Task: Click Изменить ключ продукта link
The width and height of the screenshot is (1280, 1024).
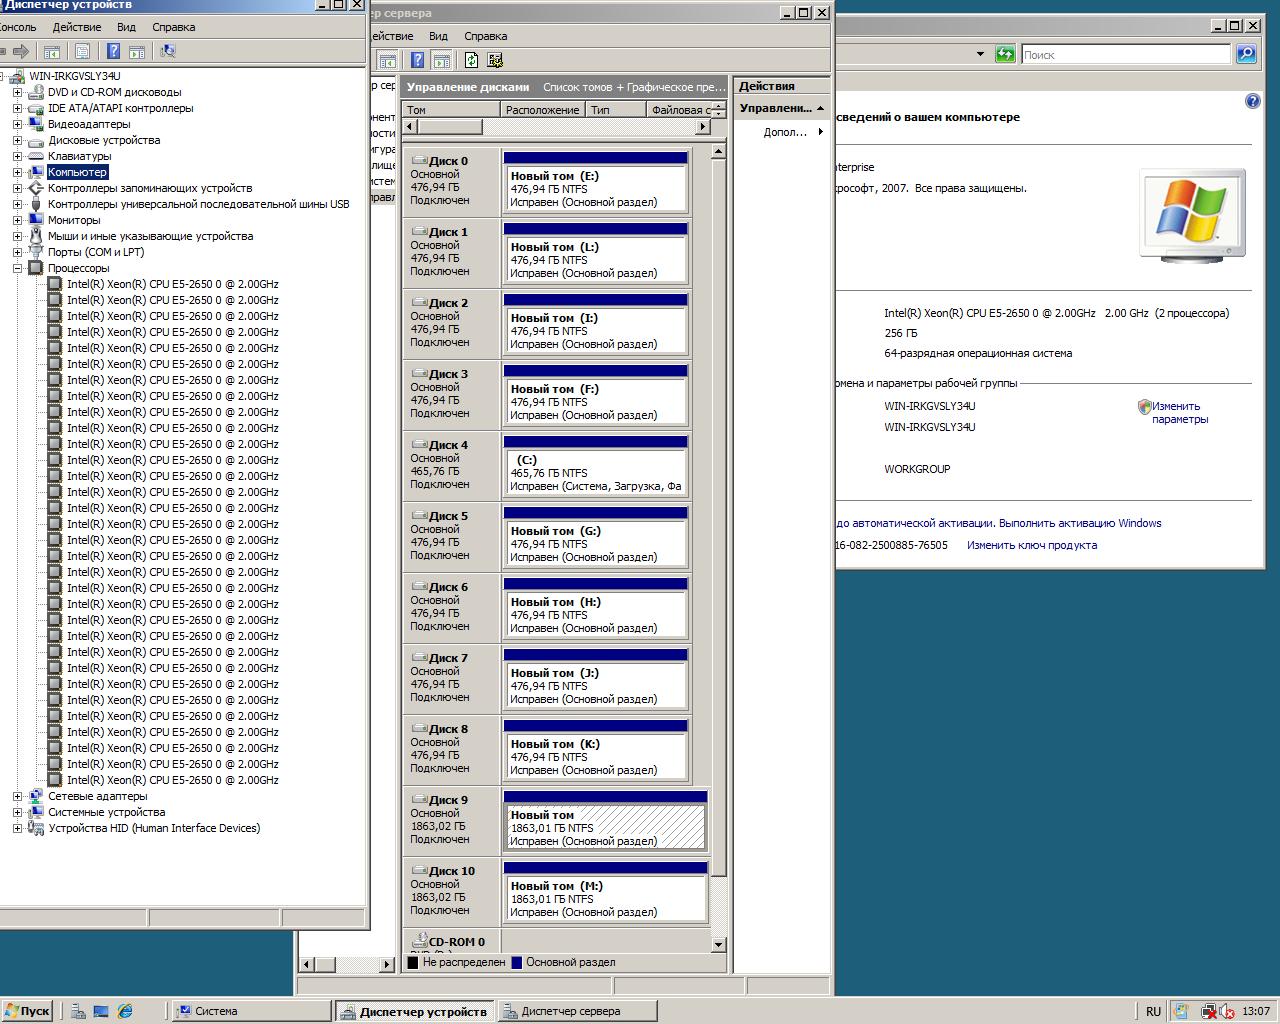Action: [x=1032, y=545]
